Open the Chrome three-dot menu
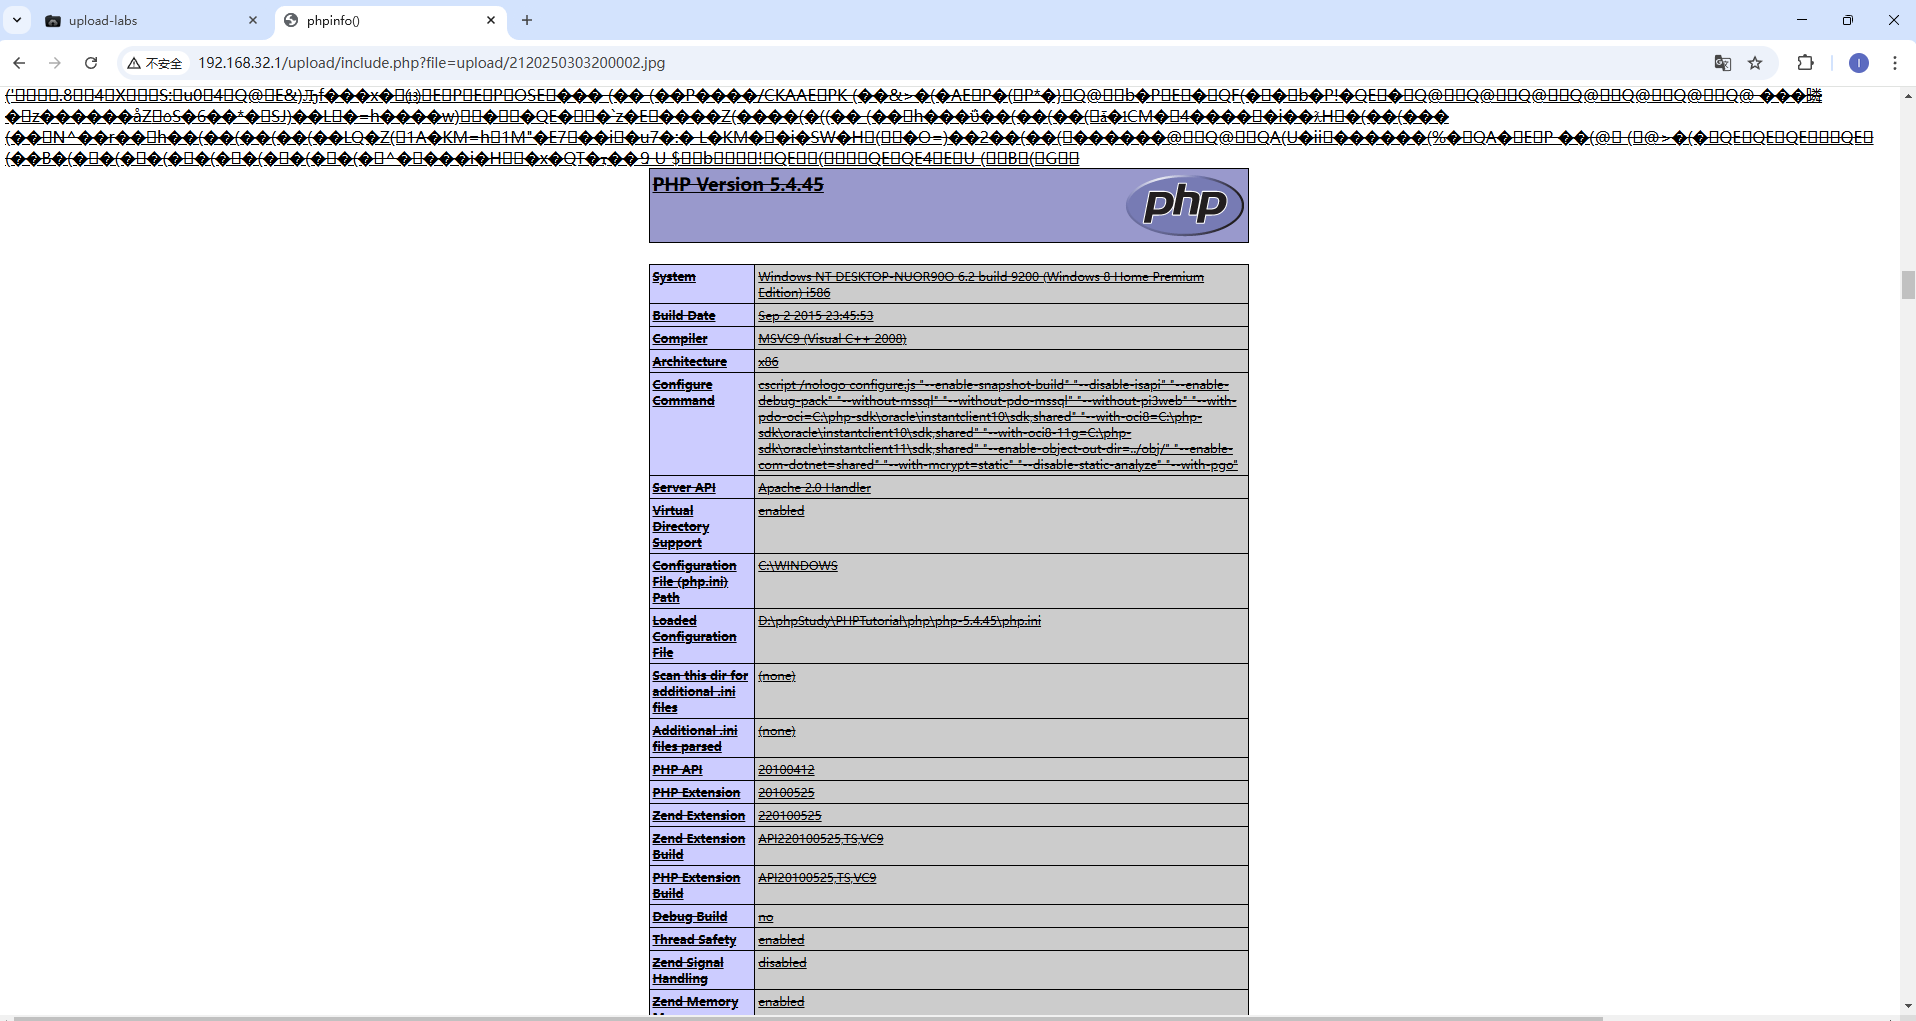This screenshot has height=1021, width=1916. coord(1895,63)
